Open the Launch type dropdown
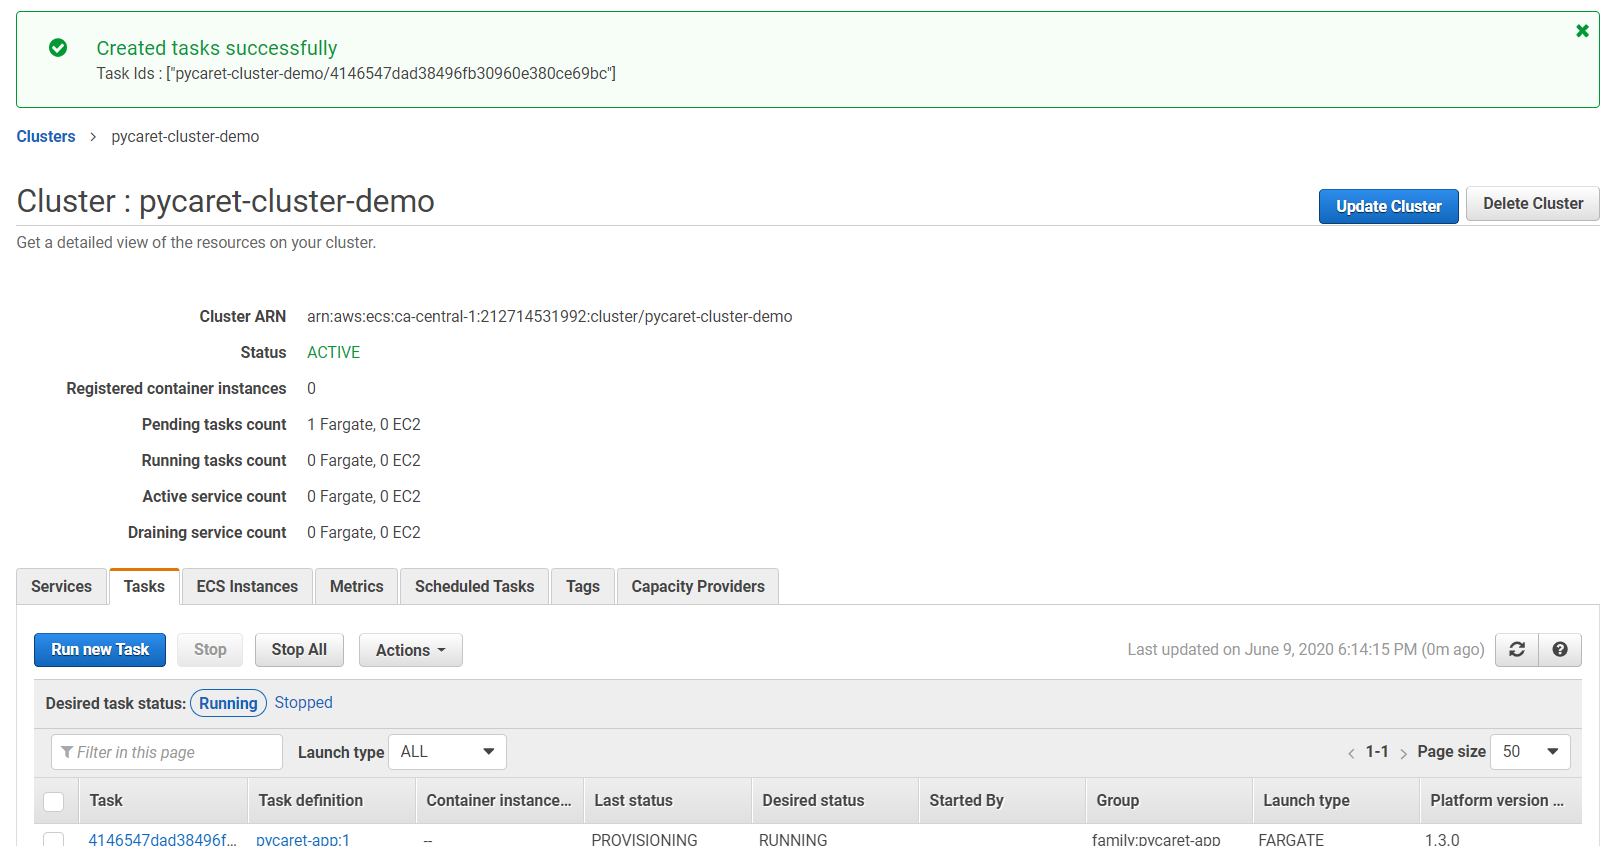Viewport: 1618px width, 846px height. pos(447,752)
